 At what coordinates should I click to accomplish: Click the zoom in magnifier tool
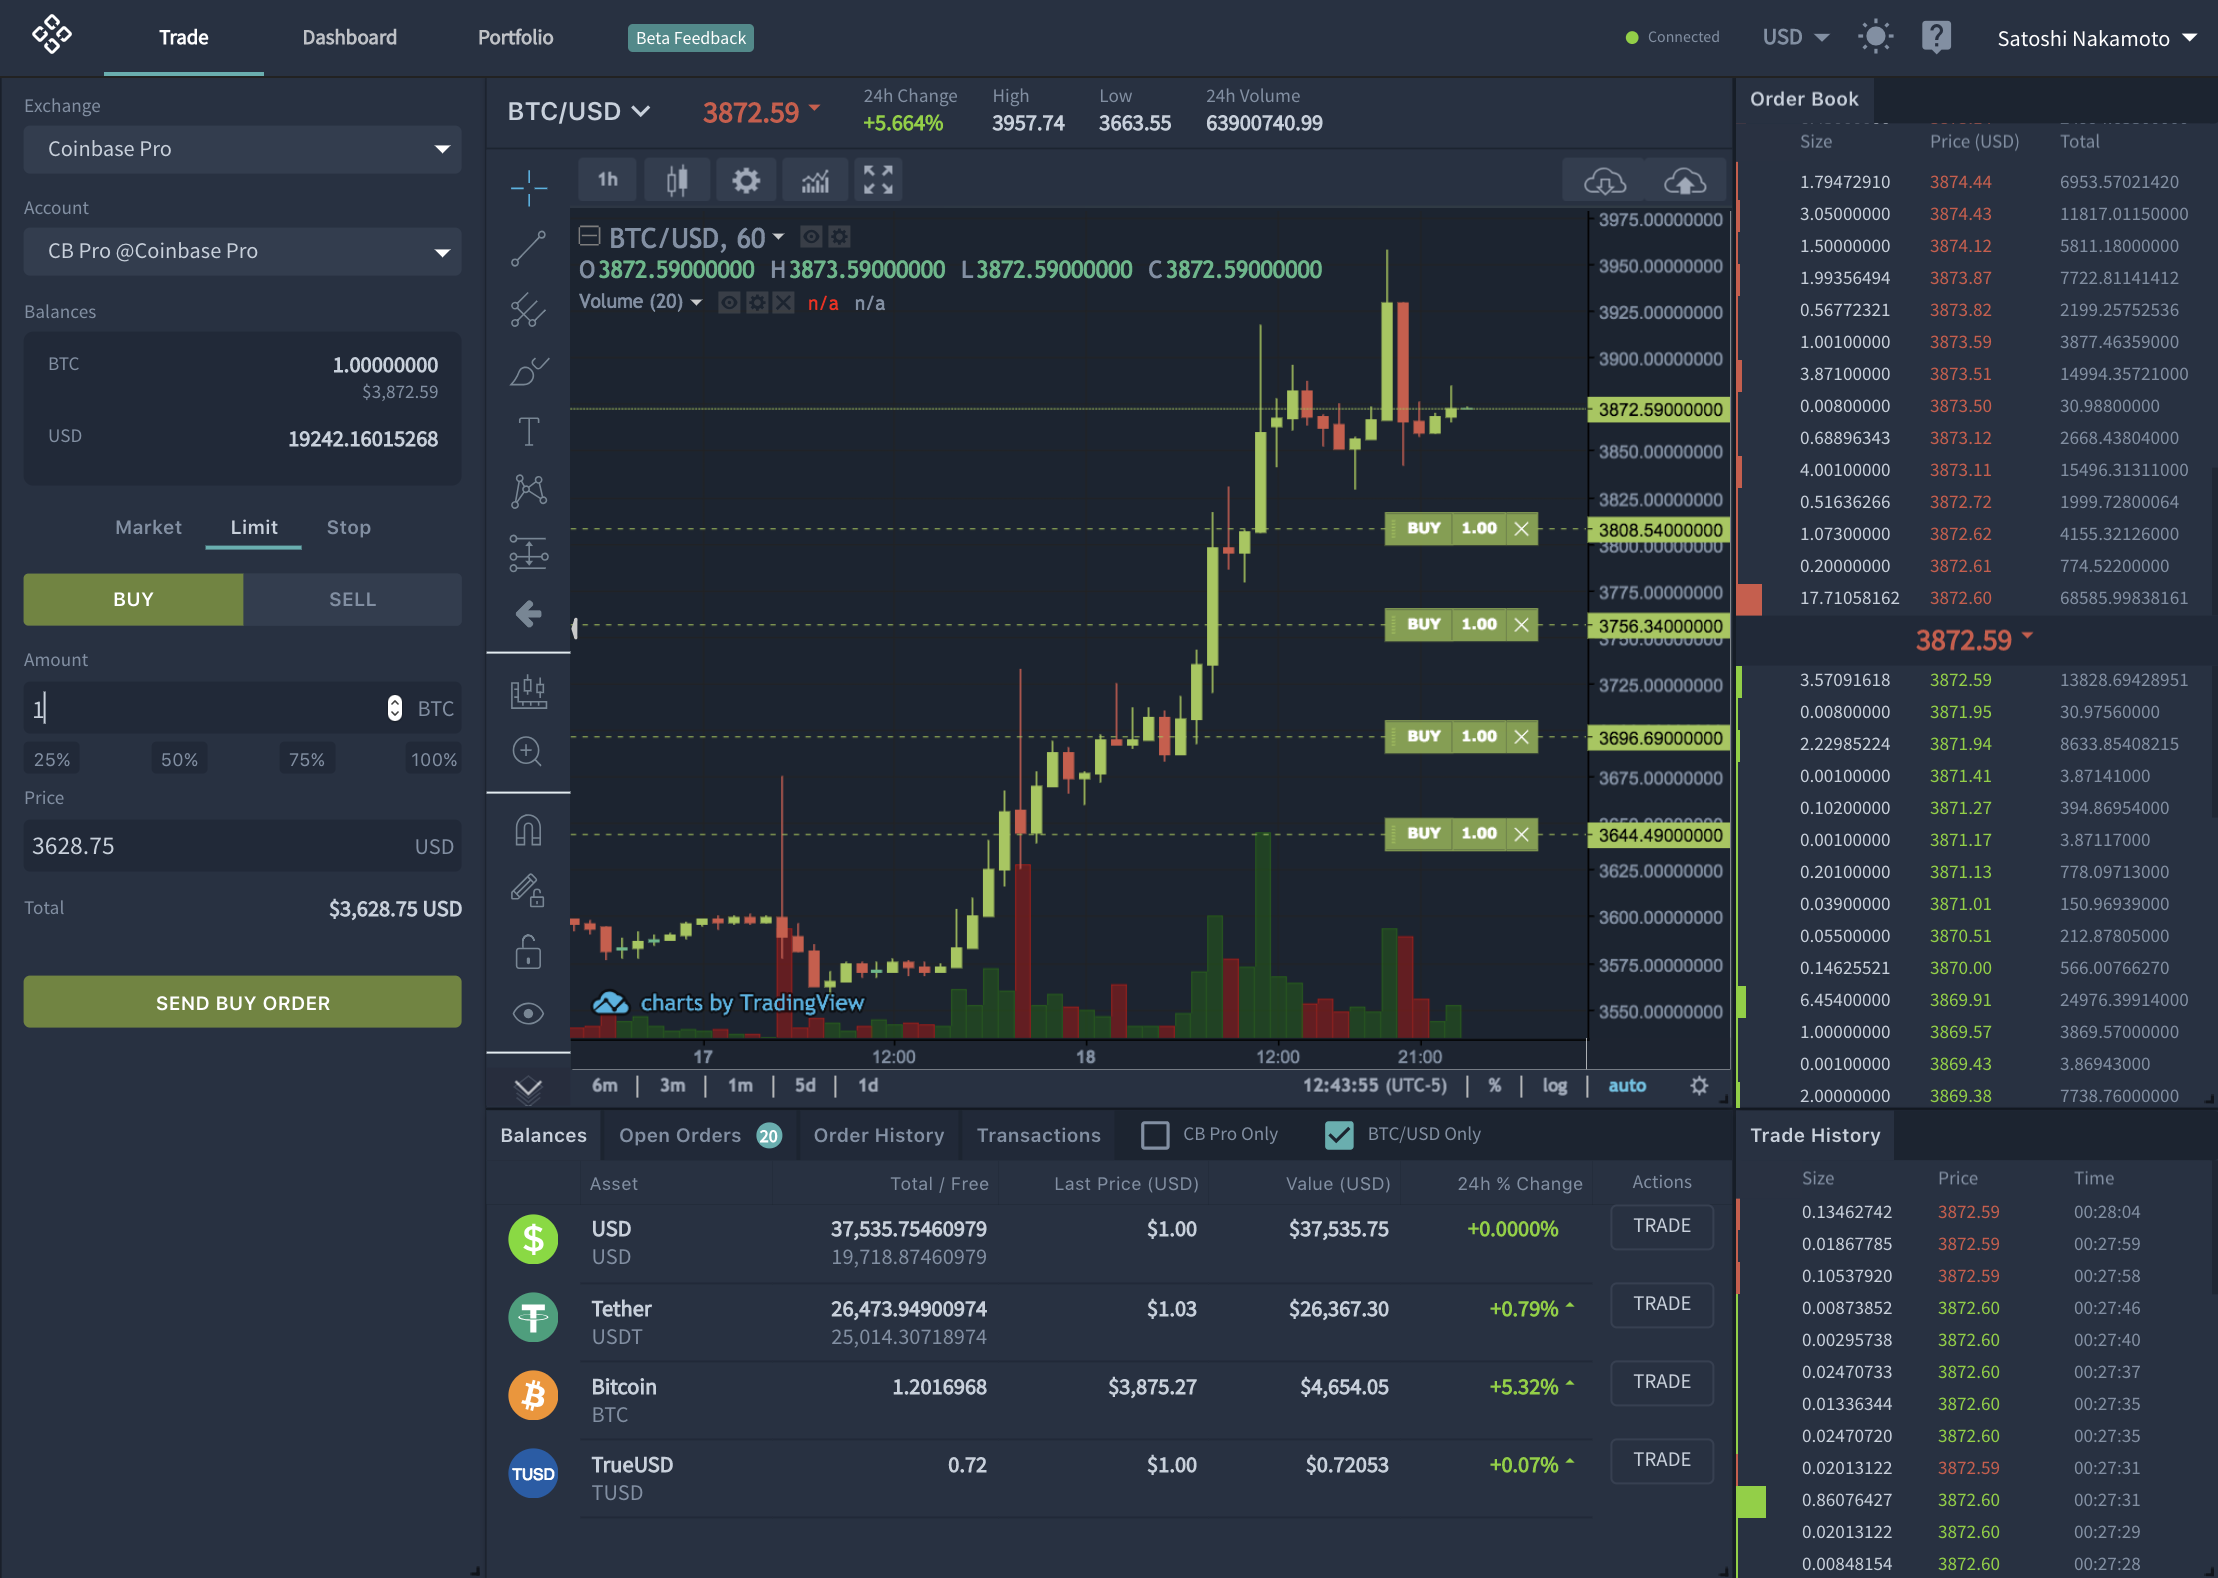(528, 752)
